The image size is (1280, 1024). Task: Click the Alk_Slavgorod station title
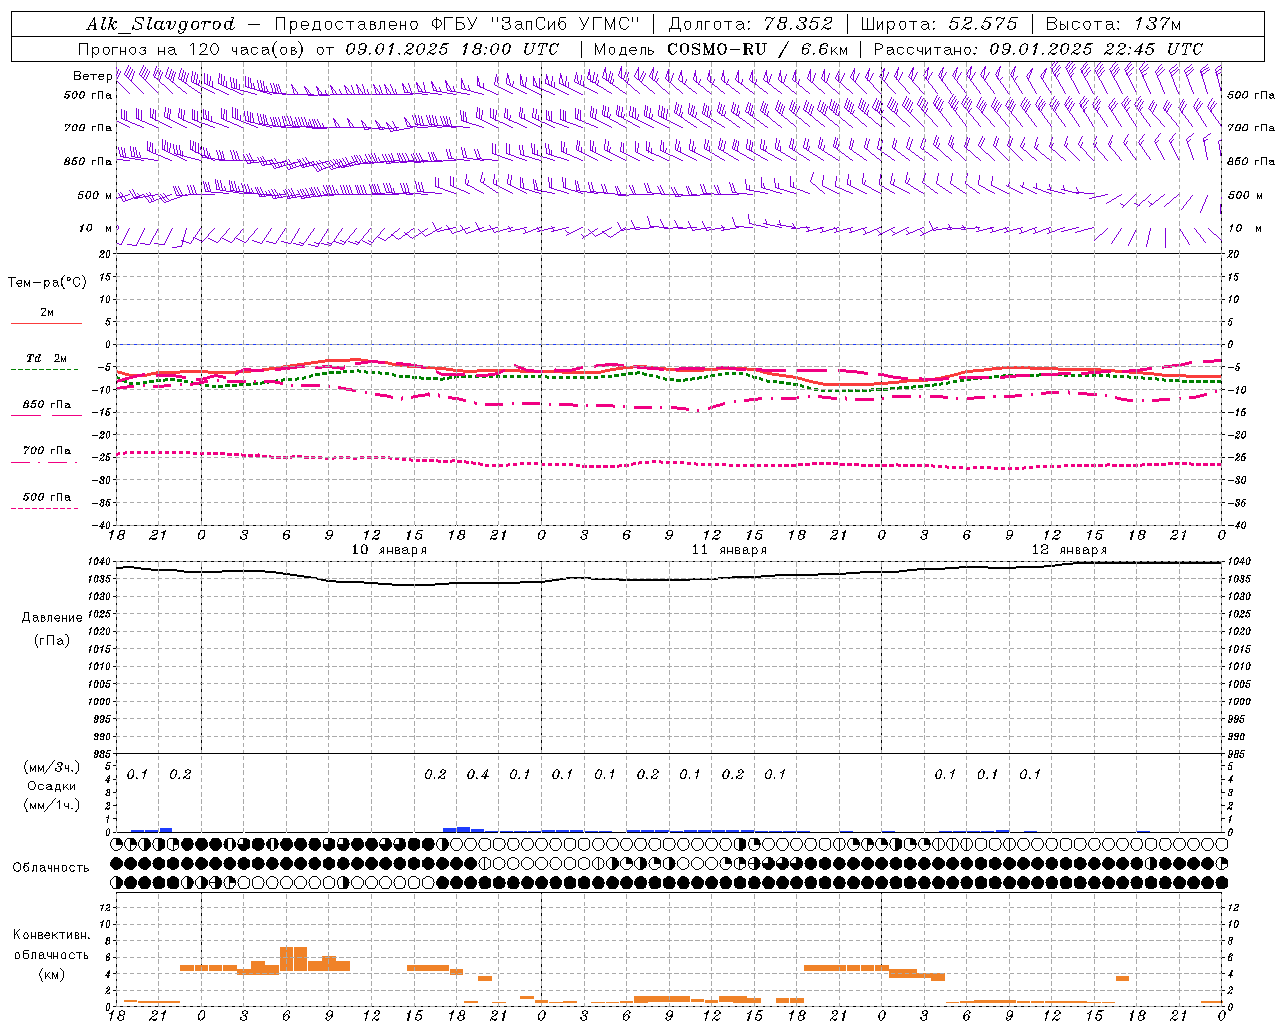click(x=161, y=24)
